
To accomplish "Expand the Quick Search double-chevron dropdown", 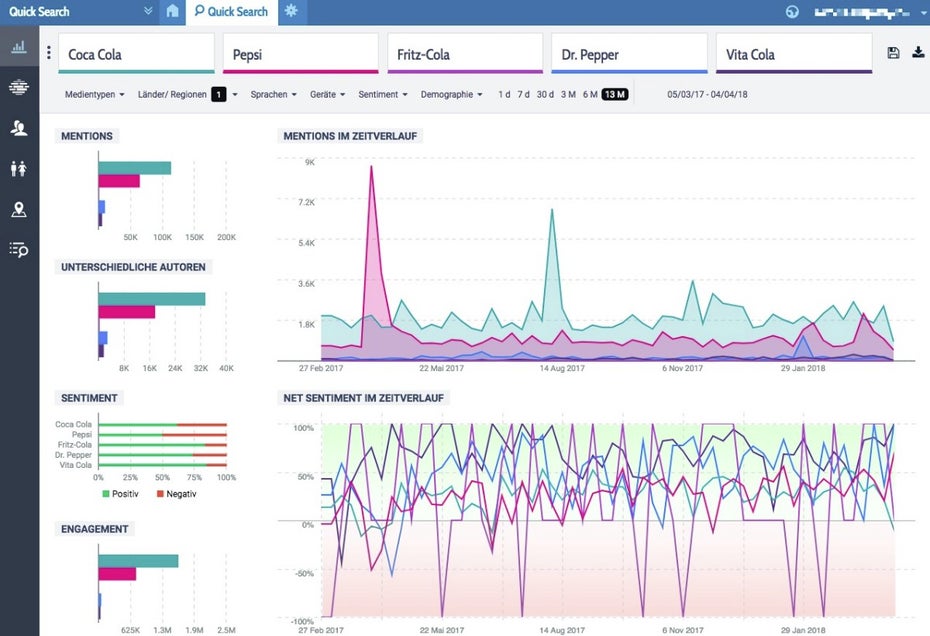I will [x=148, y=11].
